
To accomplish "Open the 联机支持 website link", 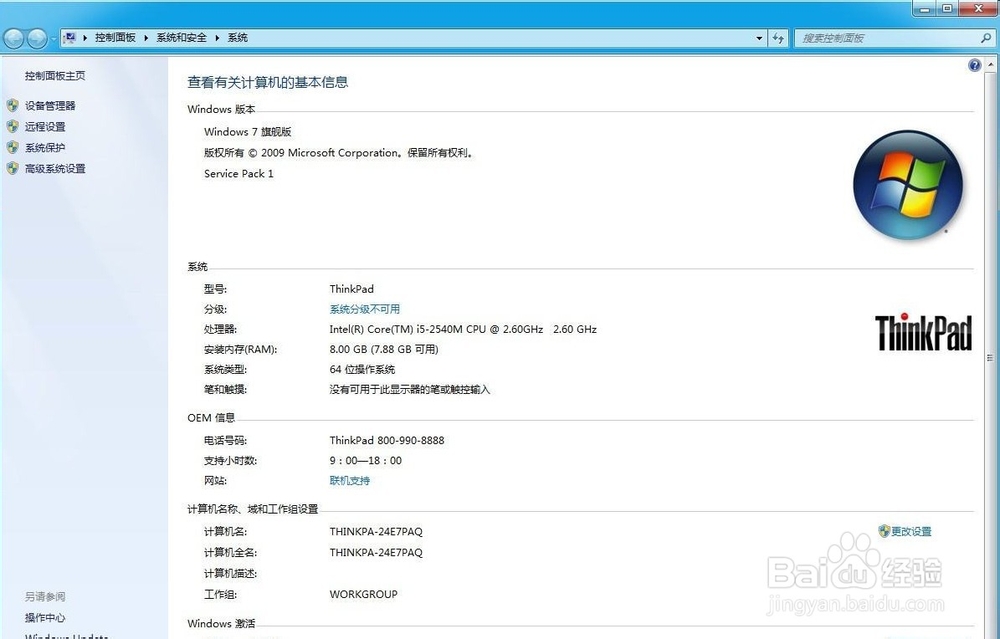I will (x=349, y=481).
